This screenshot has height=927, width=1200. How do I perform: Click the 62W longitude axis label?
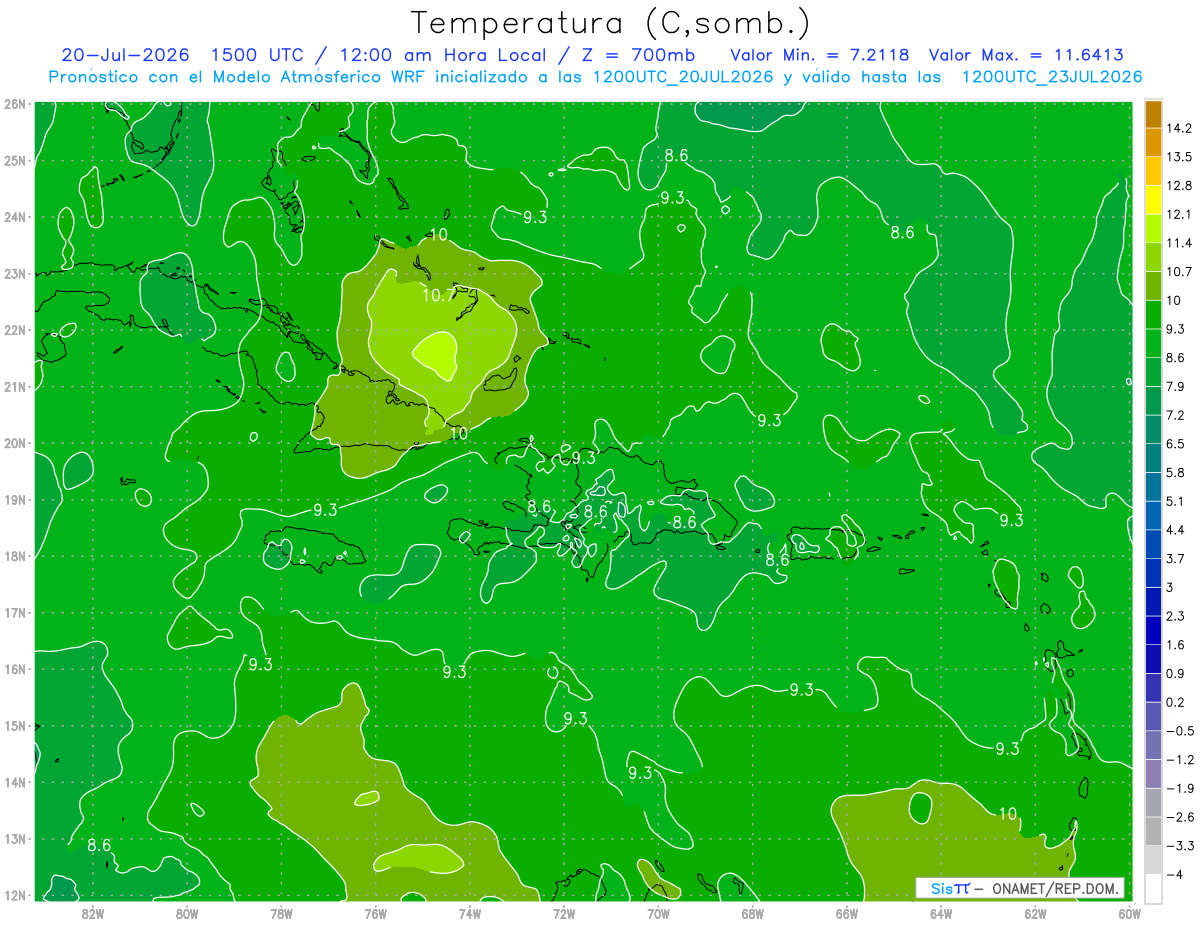point(1035,913)
